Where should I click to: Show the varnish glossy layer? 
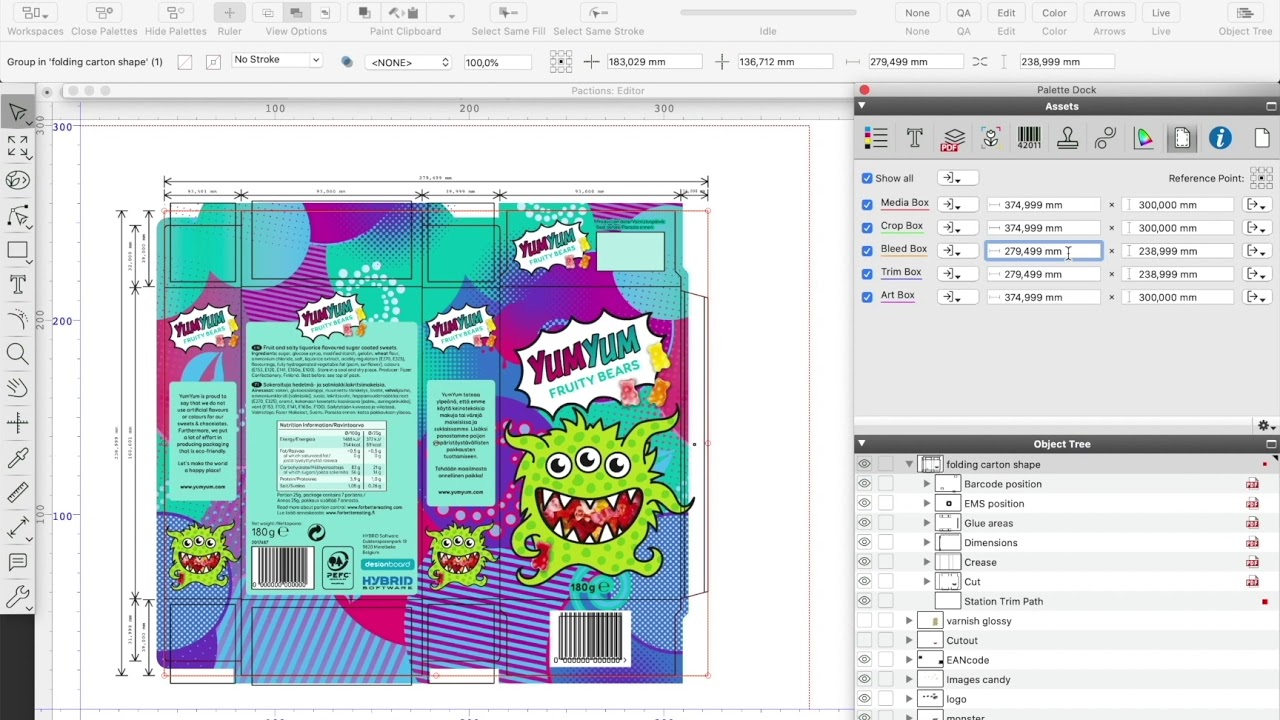(x=864, y=621)
